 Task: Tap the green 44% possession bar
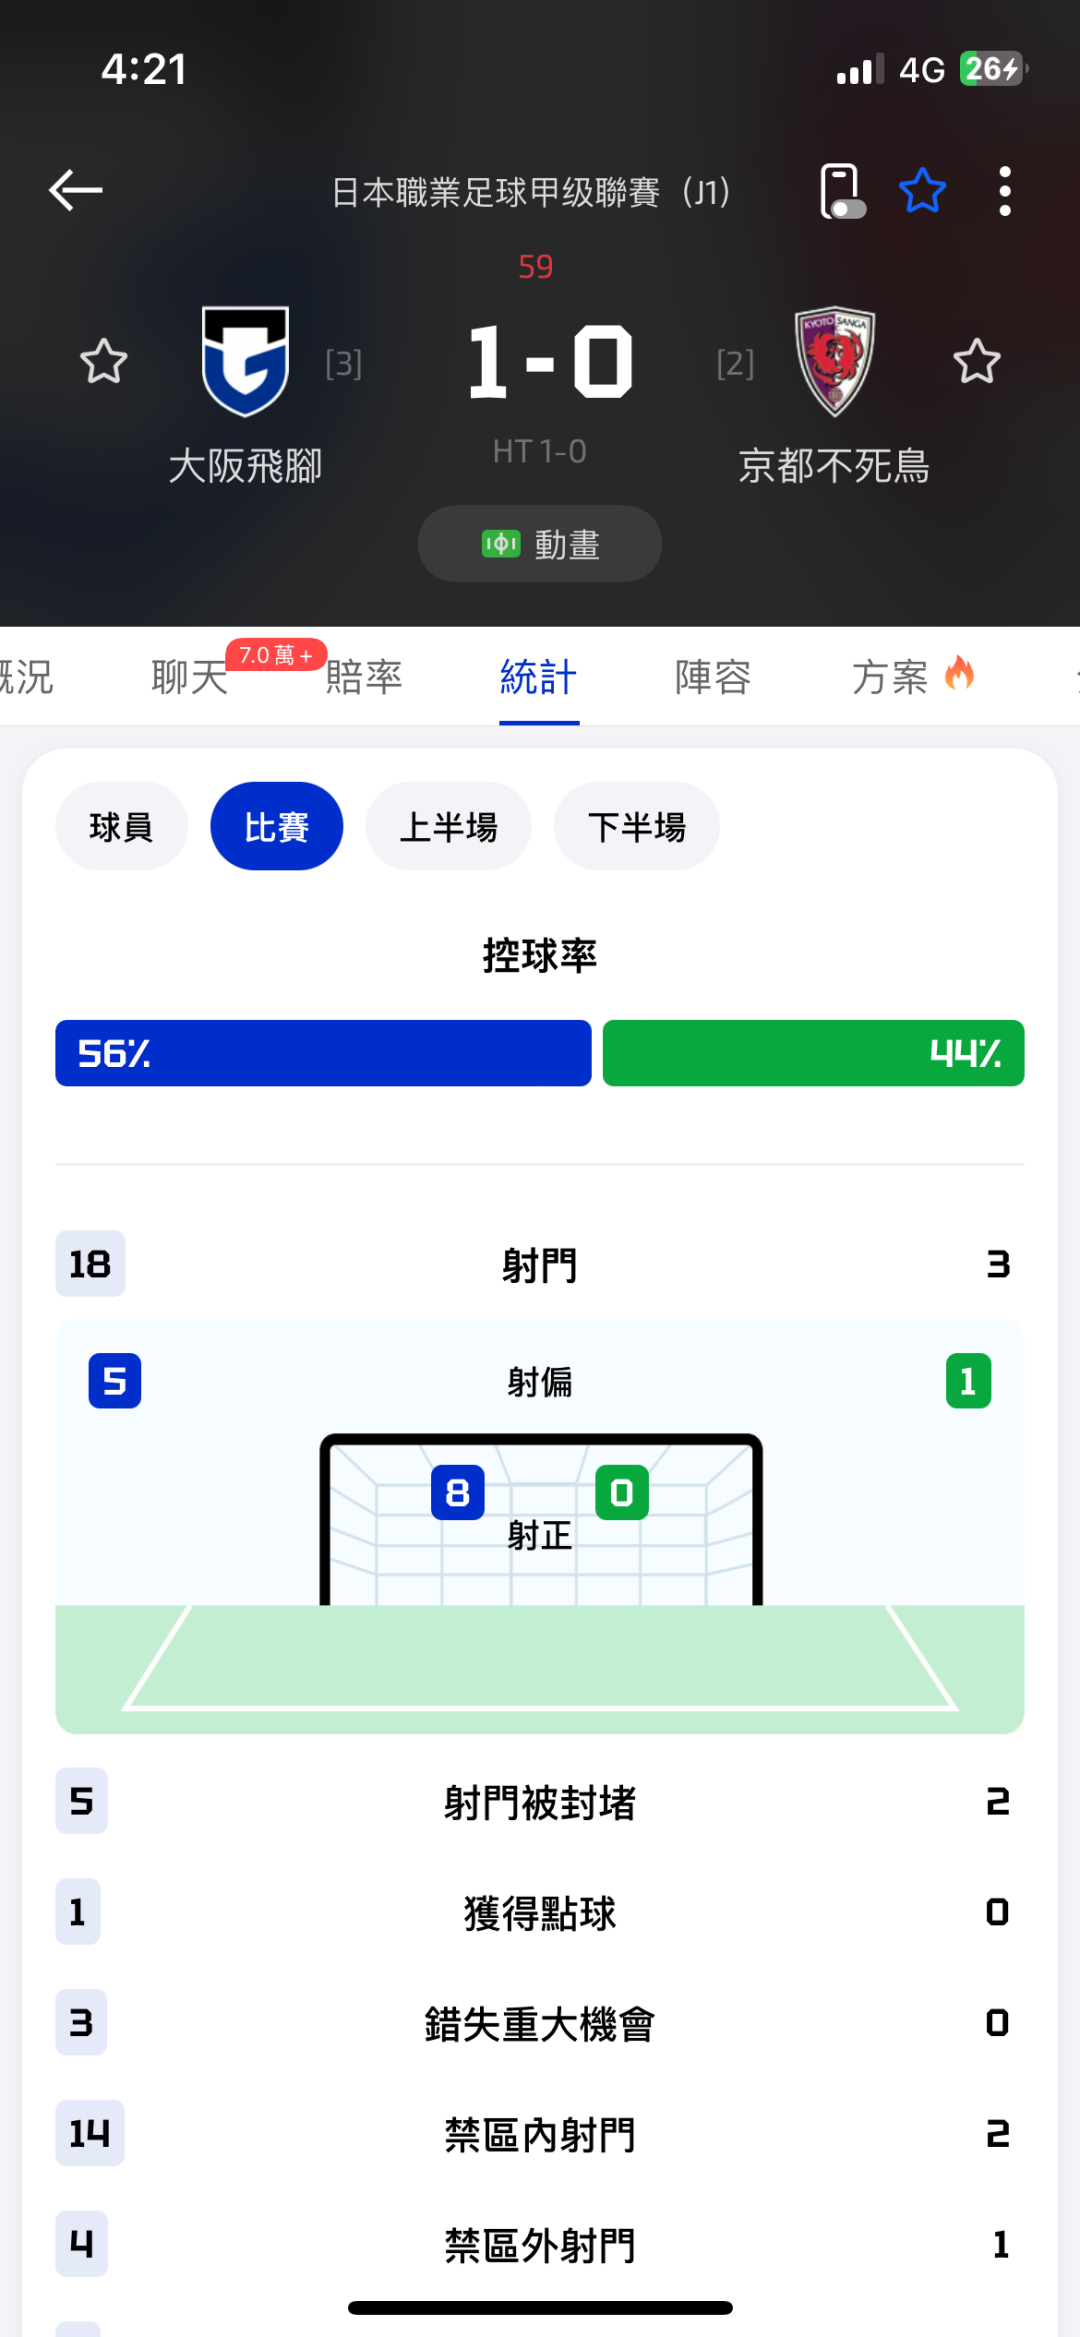tap(813, 1053)
